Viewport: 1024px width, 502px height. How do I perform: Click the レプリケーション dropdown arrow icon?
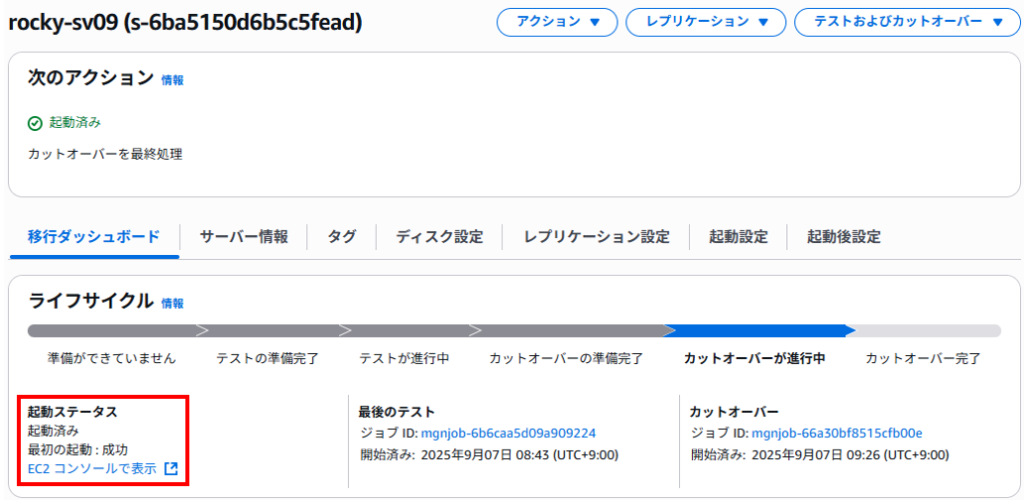tap(763, 22)
